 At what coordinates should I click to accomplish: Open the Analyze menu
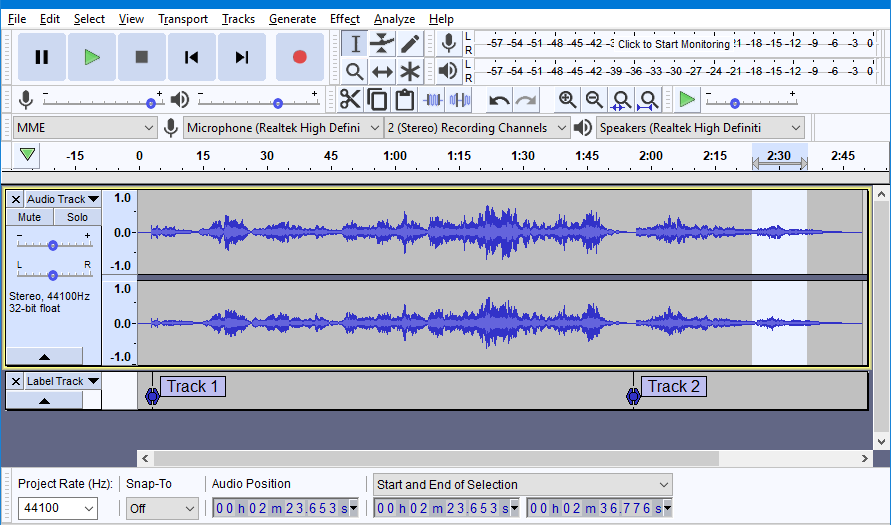(x=394, y=19)
